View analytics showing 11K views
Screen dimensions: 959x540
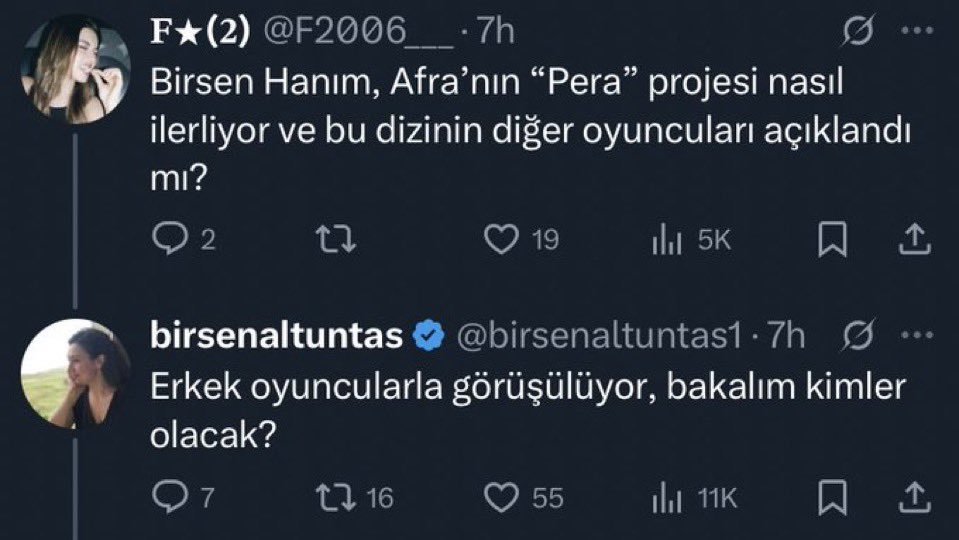tap(665, 496)
